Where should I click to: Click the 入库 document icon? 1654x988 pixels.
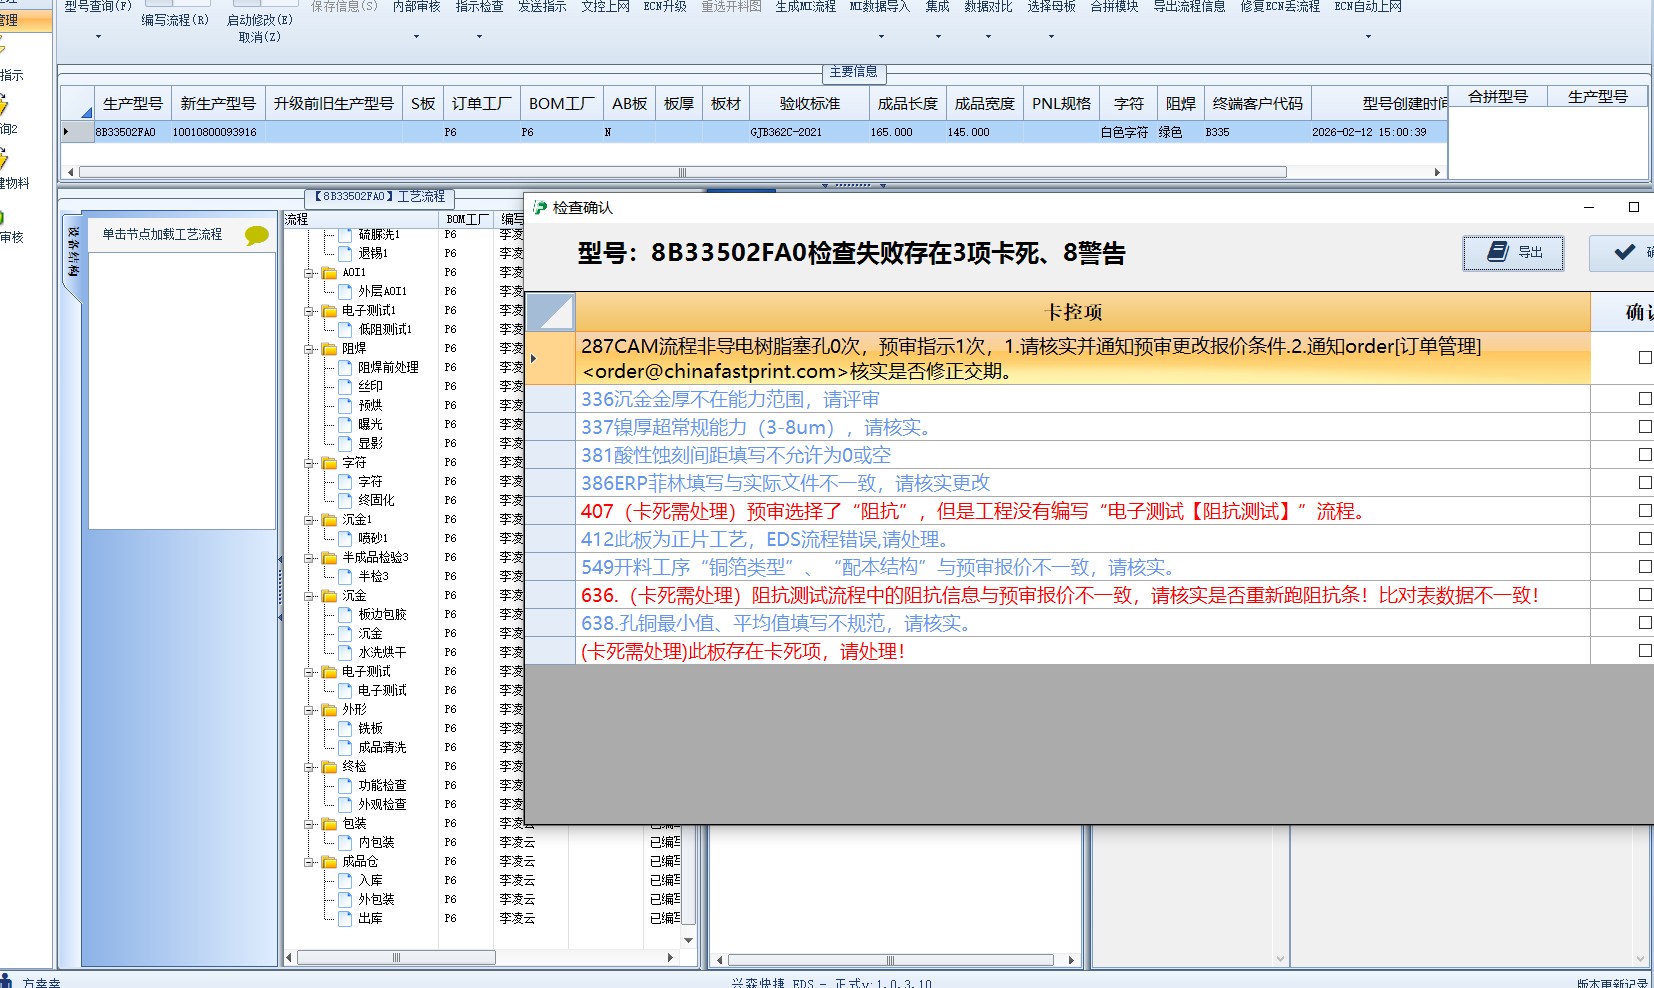pos(345,880)
